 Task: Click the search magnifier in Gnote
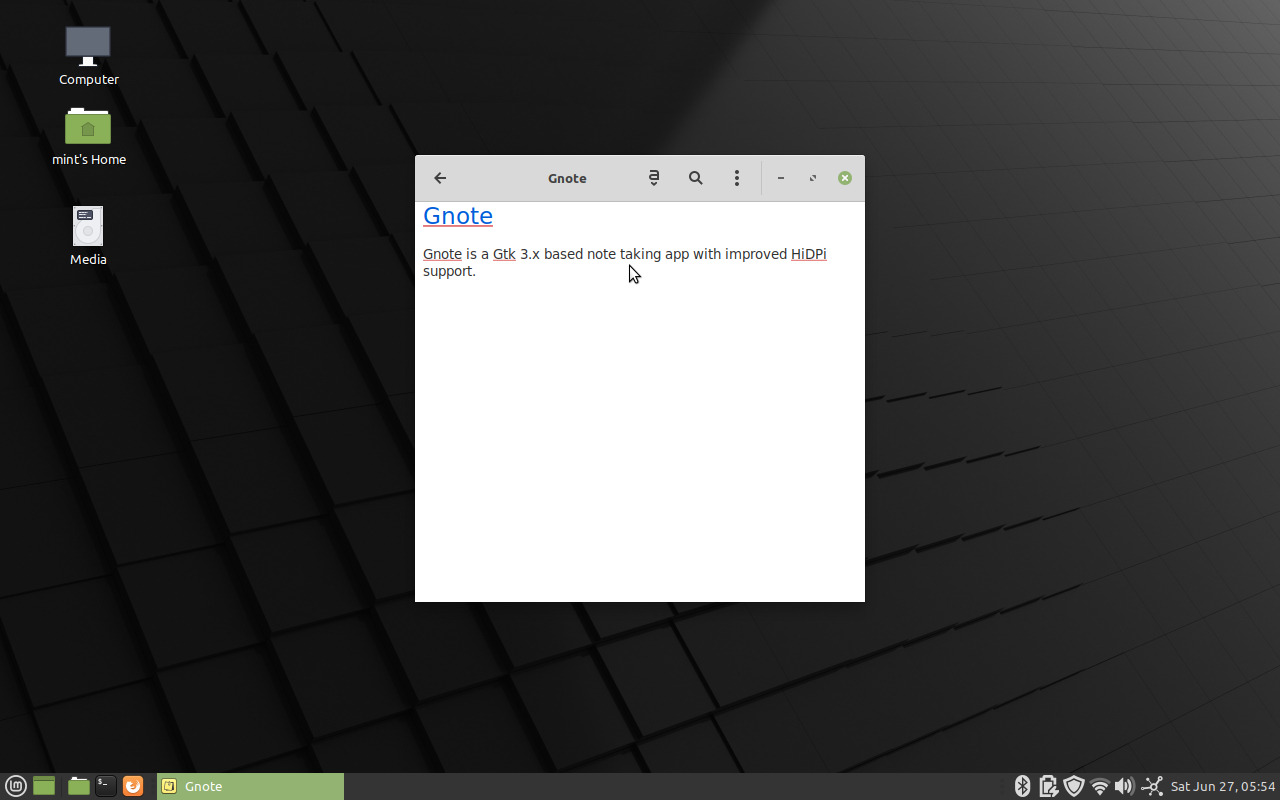click(696, 178)
